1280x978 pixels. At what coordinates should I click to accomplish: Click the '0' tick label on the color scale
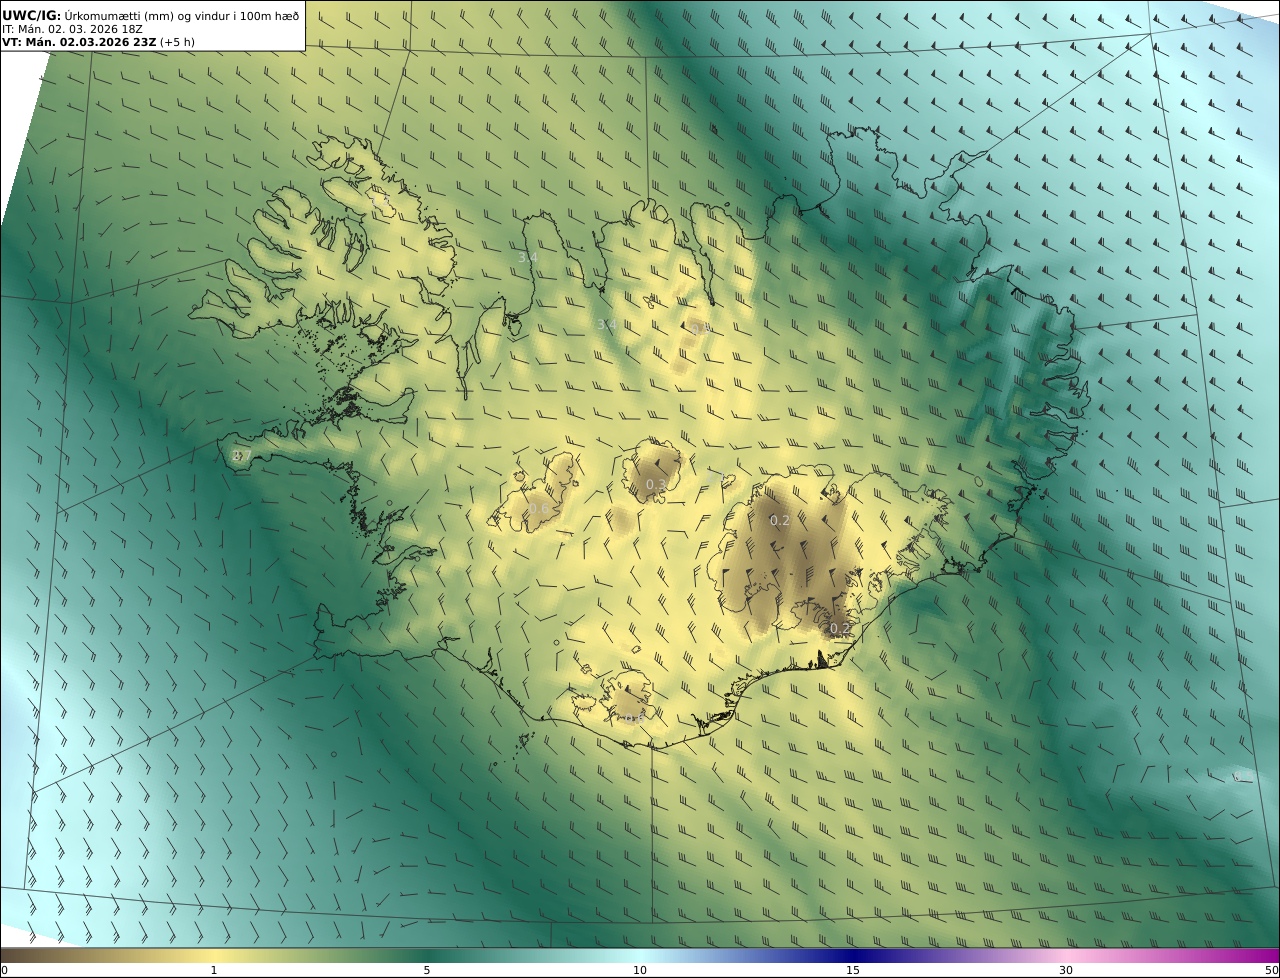coord(4,970)
